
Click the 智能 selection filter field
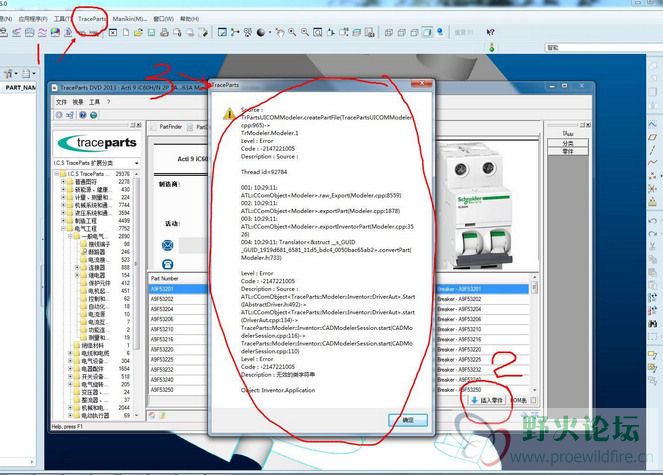(603, 47)
